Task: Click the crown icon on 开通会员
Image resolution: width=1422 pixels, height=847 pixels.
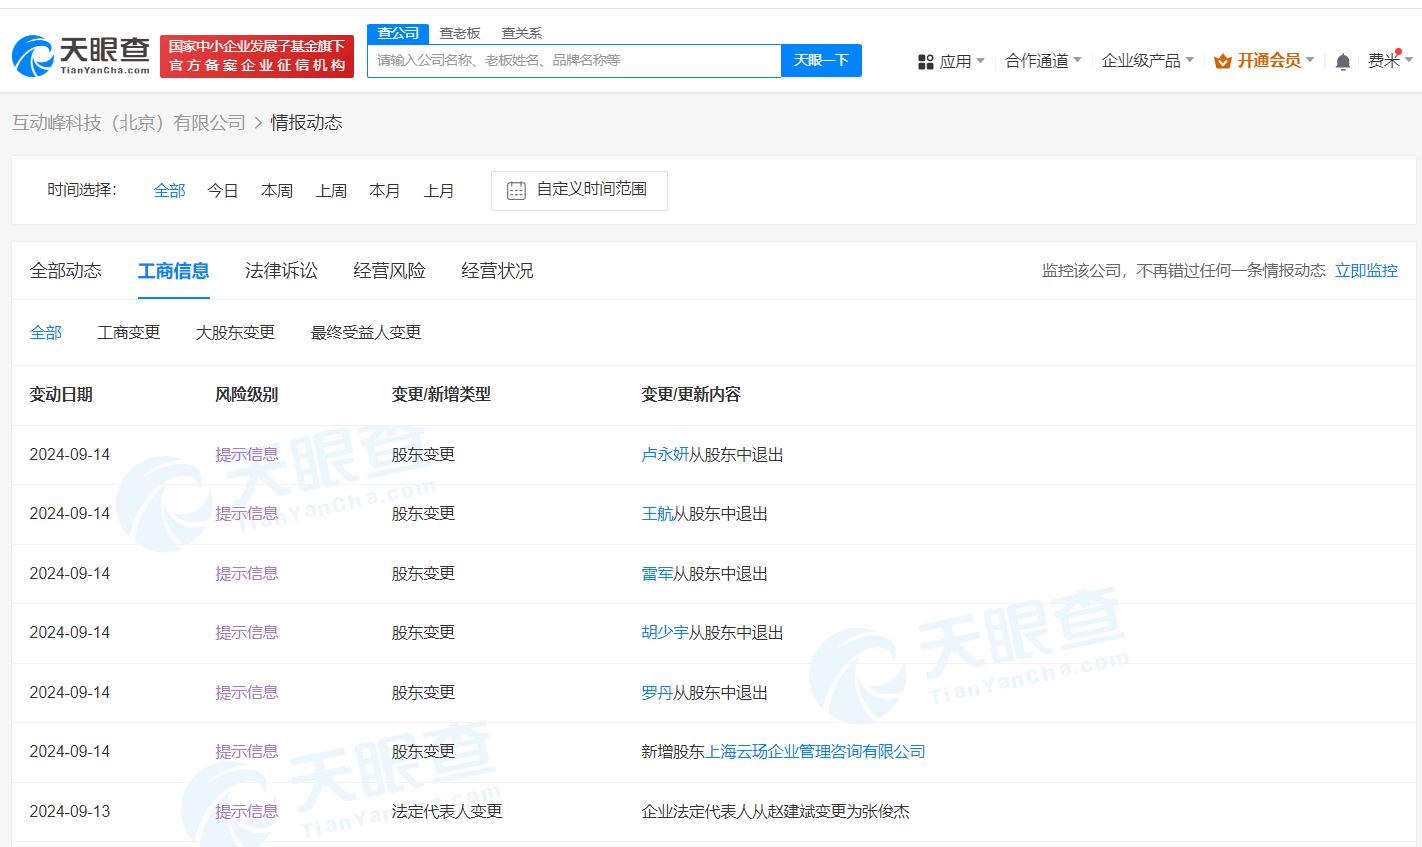Action: tap(1222, 60)
